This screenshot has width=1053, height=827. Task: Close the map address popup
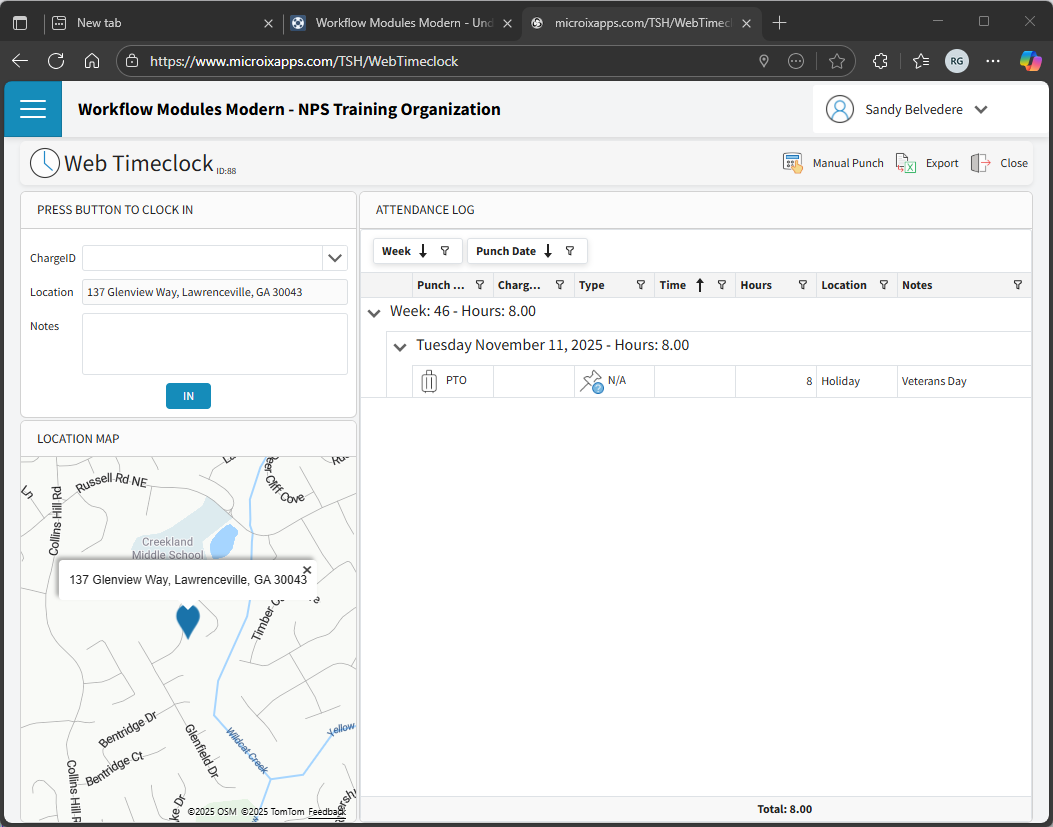(x=307, y=570)
